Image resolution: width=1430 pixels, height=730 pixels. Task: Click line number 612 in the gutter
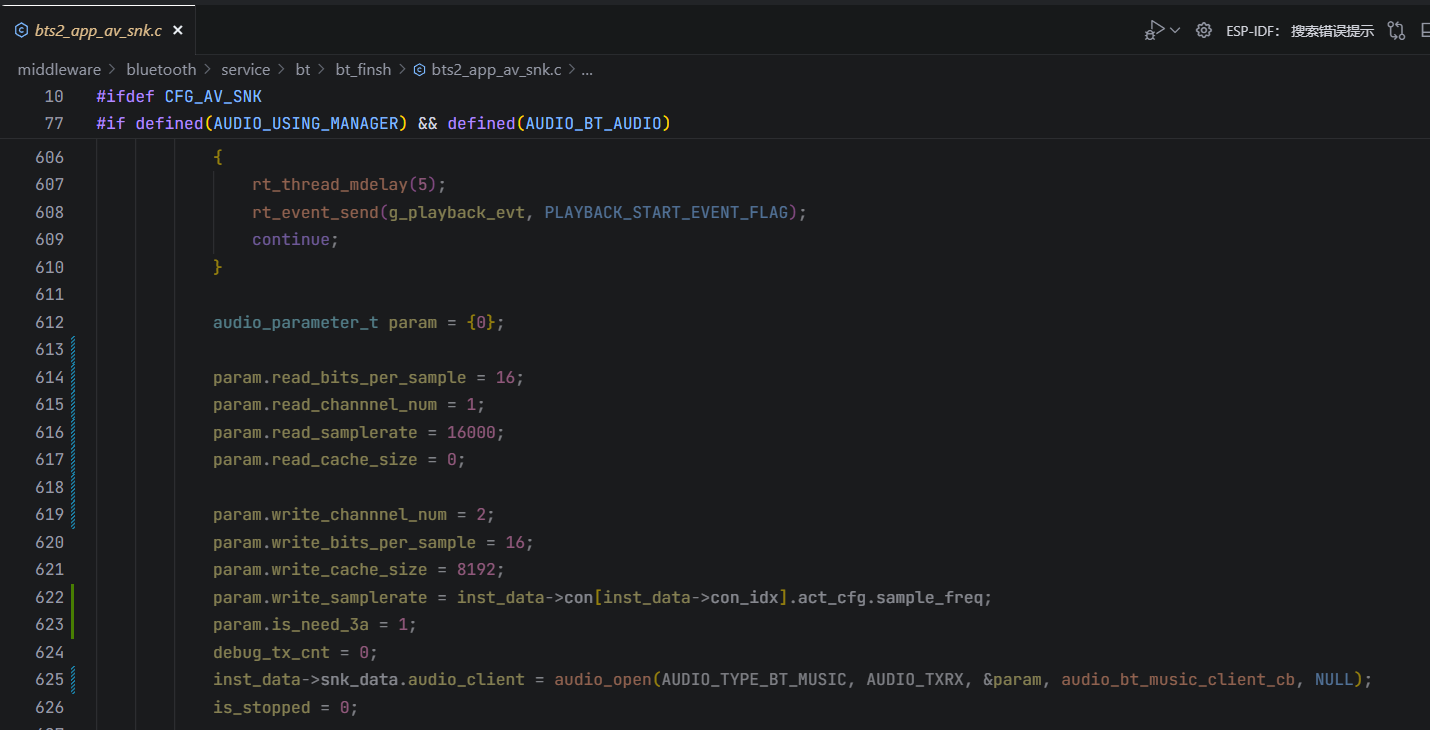point(49,322)
